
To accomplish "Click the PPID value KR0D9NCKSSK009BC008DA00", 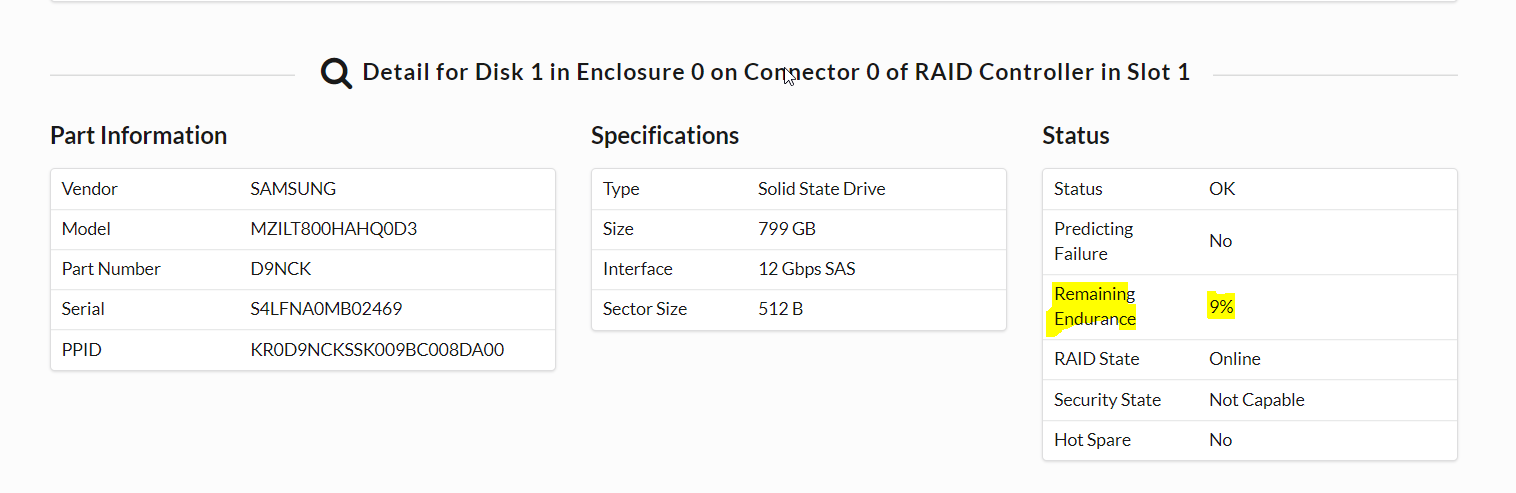I will pyautogui.click(x=377, y=350).
